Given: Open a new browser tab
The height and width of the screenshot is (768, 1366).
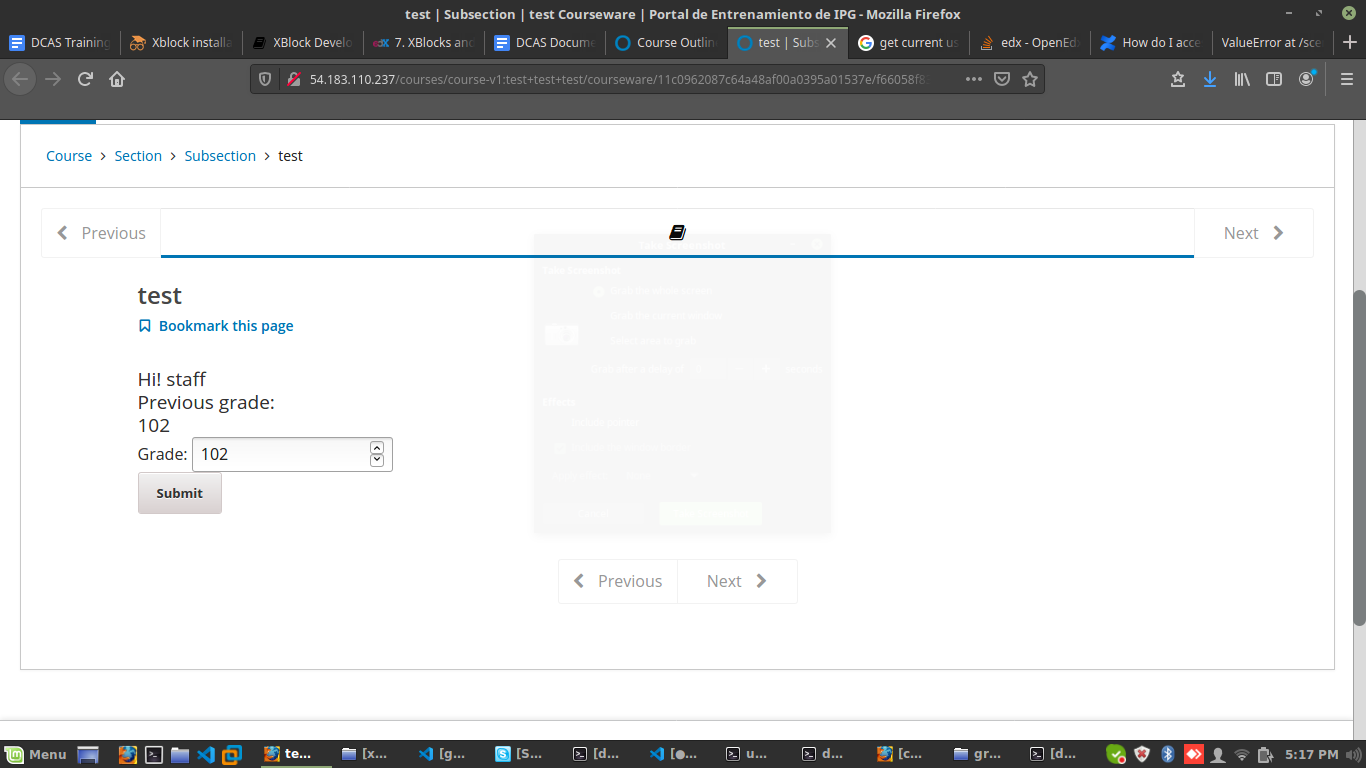Looking at the screenshot, I should tap(1350, 43).
